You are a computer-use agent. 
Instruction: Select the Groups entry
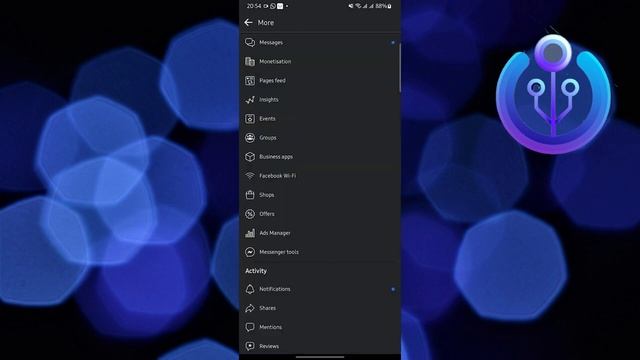pos(268,138)
